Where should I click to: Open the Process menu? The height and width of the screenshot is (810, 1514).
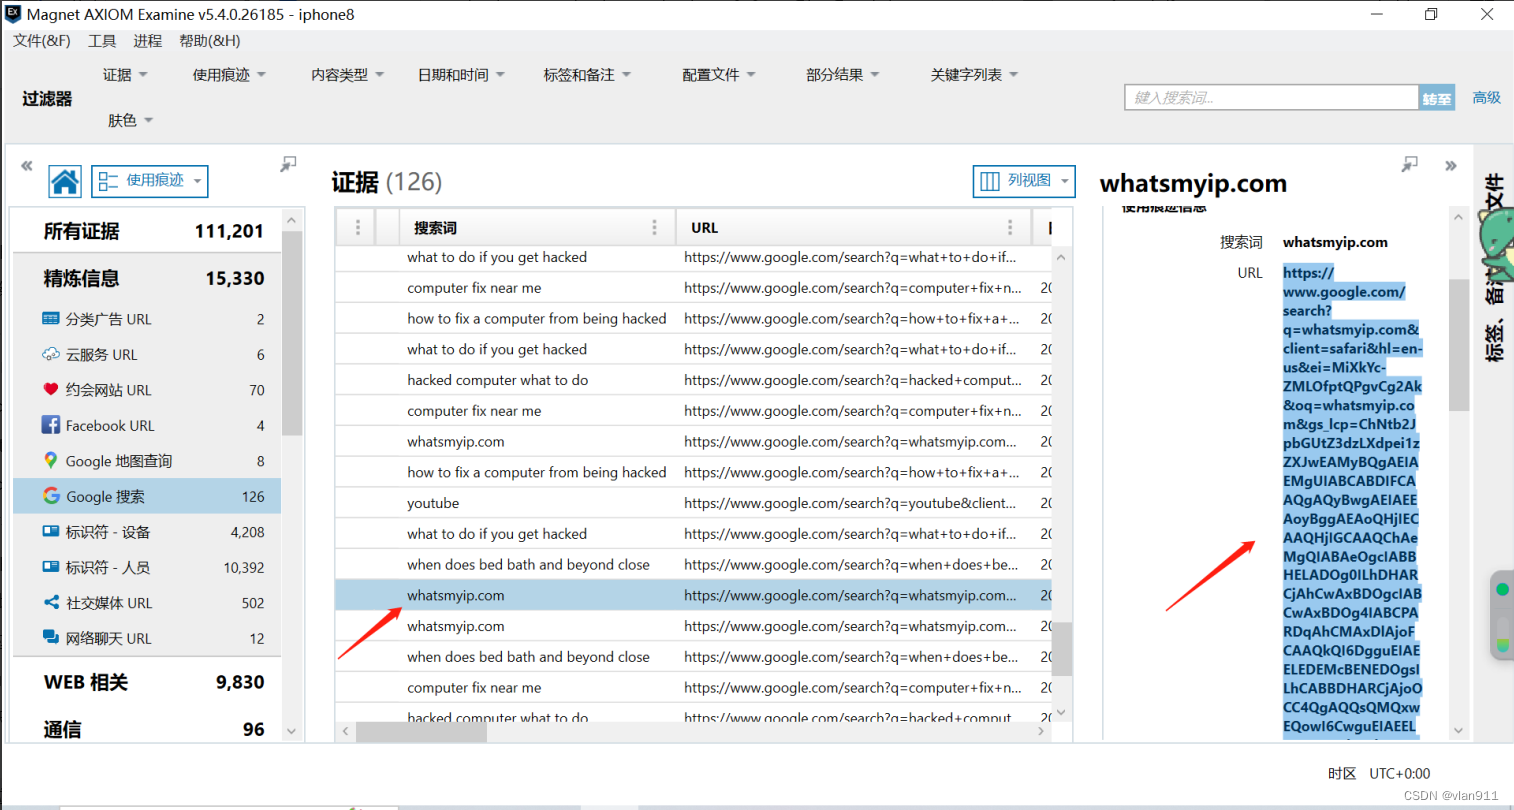pyautogui.click(x=147, y=41)
